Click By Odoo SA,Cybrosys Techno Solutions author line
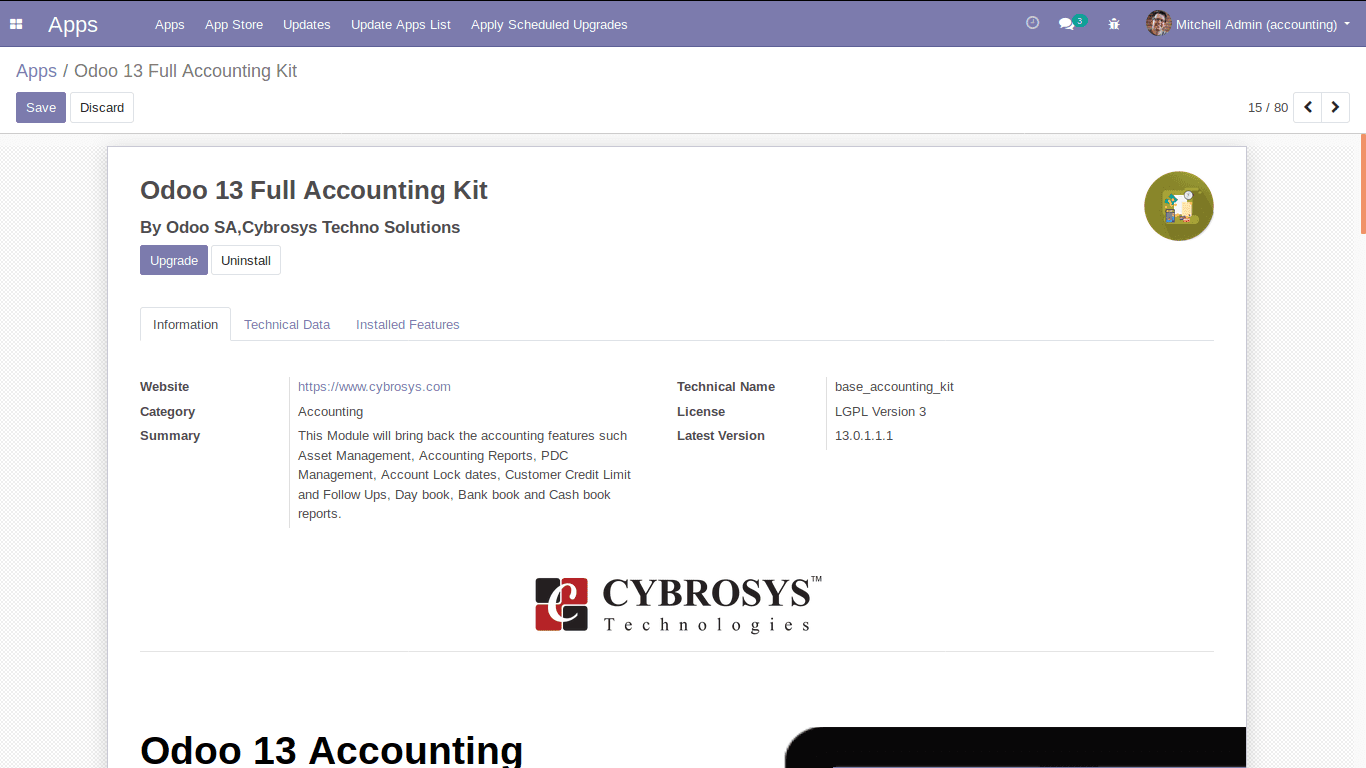 pyautogui.click(x=300, y=228)
